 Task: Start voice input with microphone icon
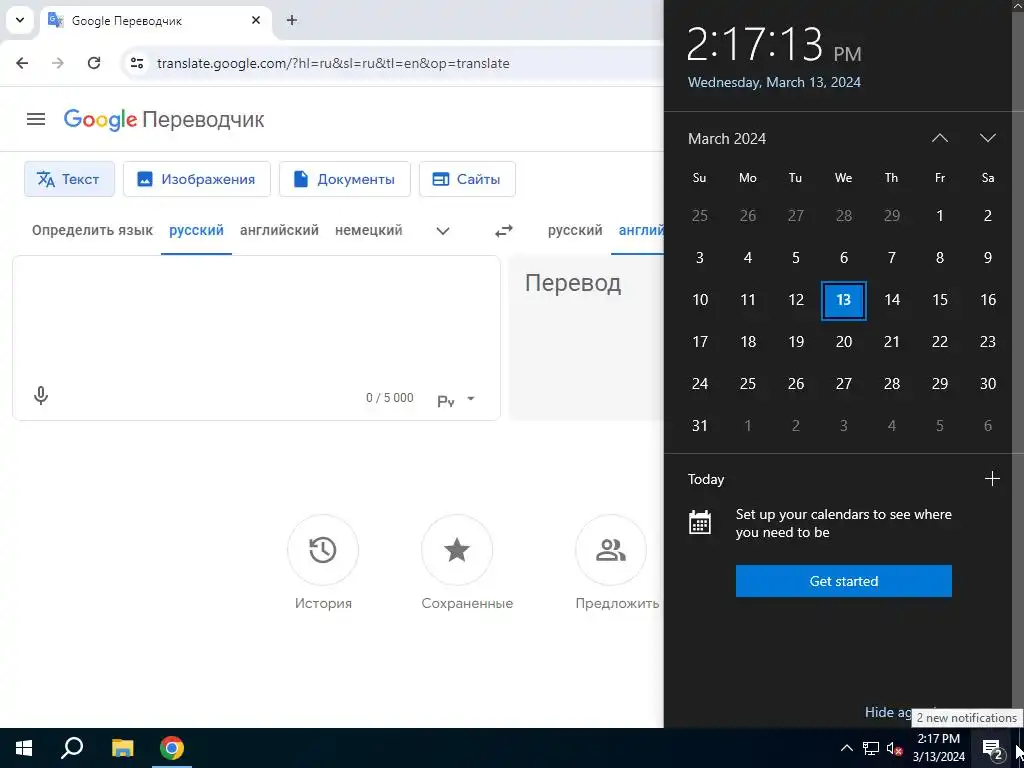coord(40,396)
